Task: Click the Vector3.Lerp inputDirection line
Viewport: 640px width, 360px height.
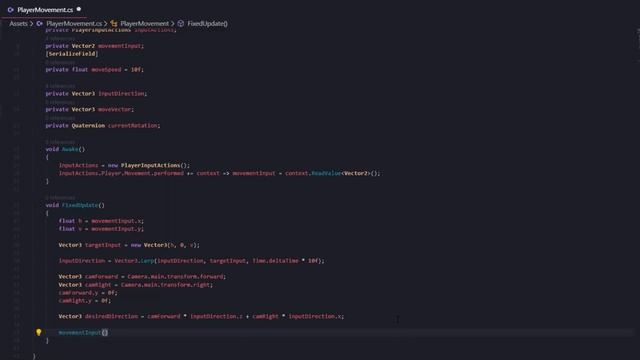Action: coord(192,260)
